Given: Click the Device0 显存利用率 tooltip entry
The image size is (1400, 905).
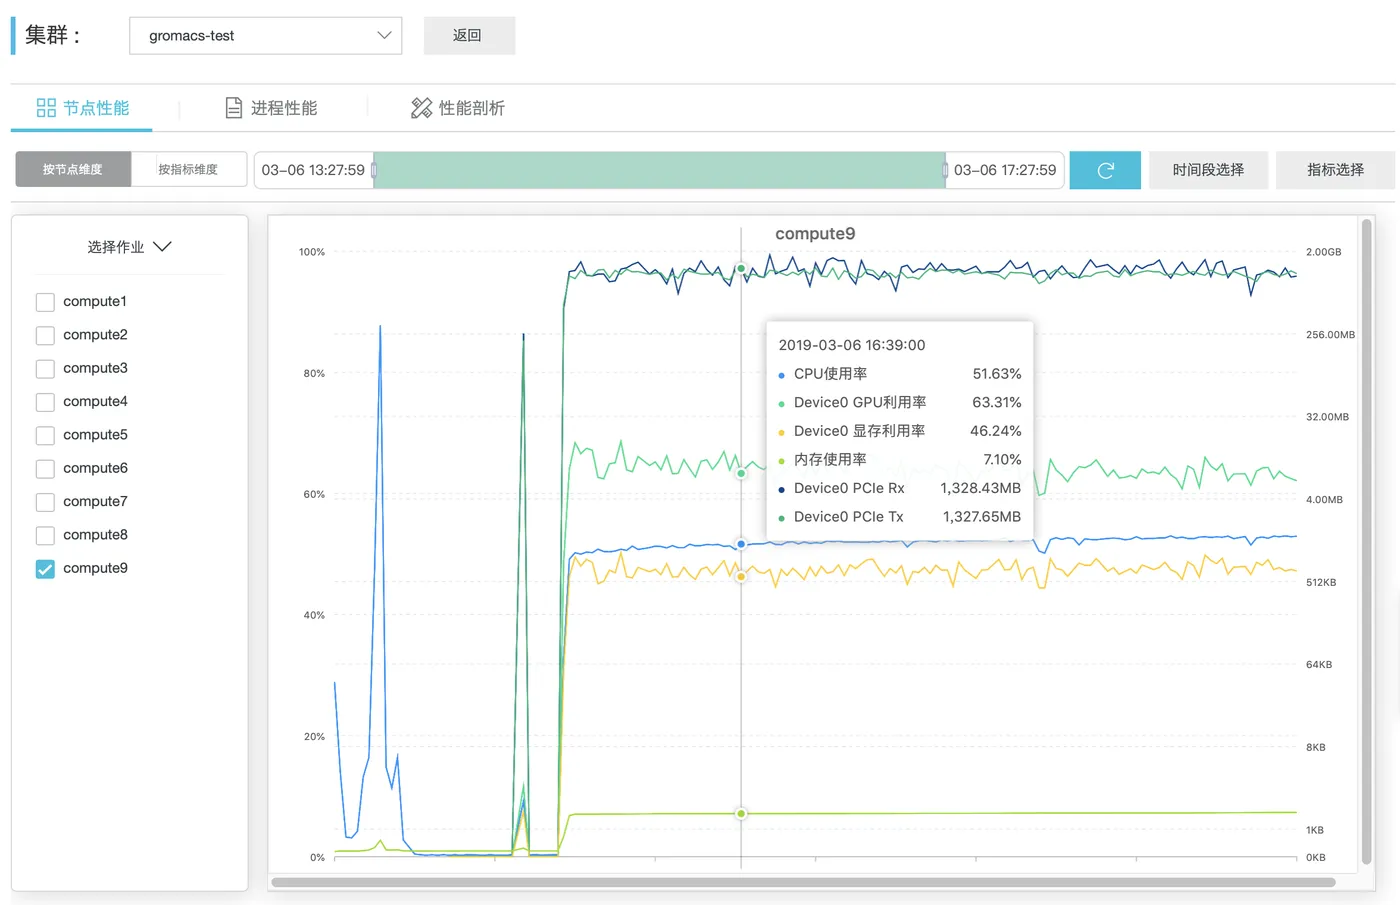Looking at the screenshot, I should pos(900,431).
